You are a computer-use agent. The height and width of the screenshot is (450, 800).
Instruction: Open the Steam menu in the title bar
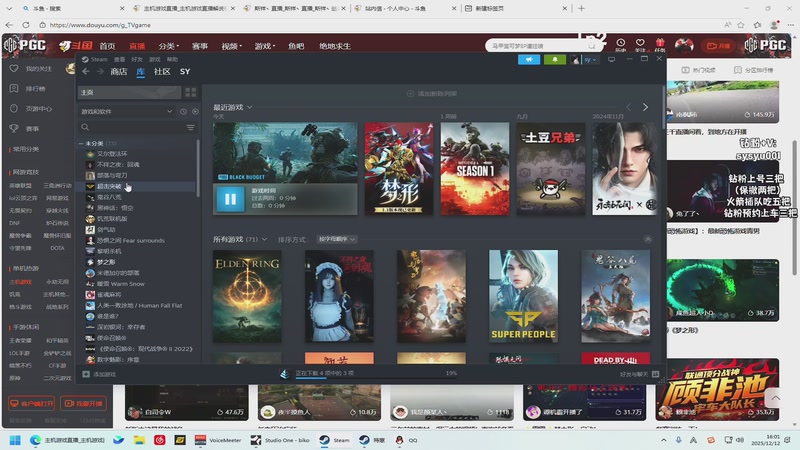pos(99,59)
